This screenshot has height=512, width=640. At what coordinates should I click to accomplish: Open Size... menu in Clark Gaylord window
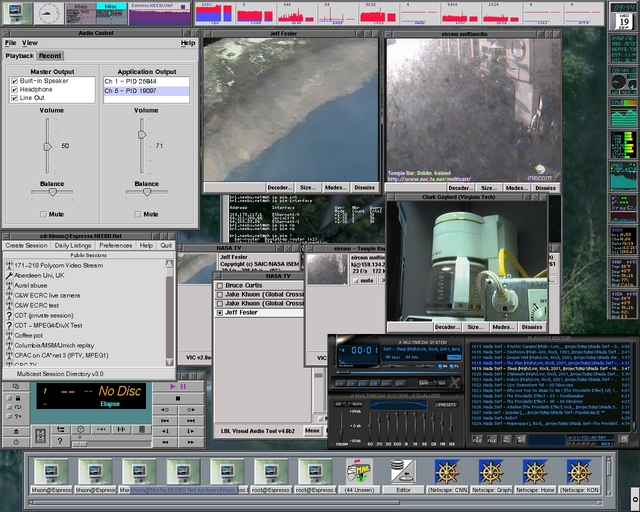point(476,327)
